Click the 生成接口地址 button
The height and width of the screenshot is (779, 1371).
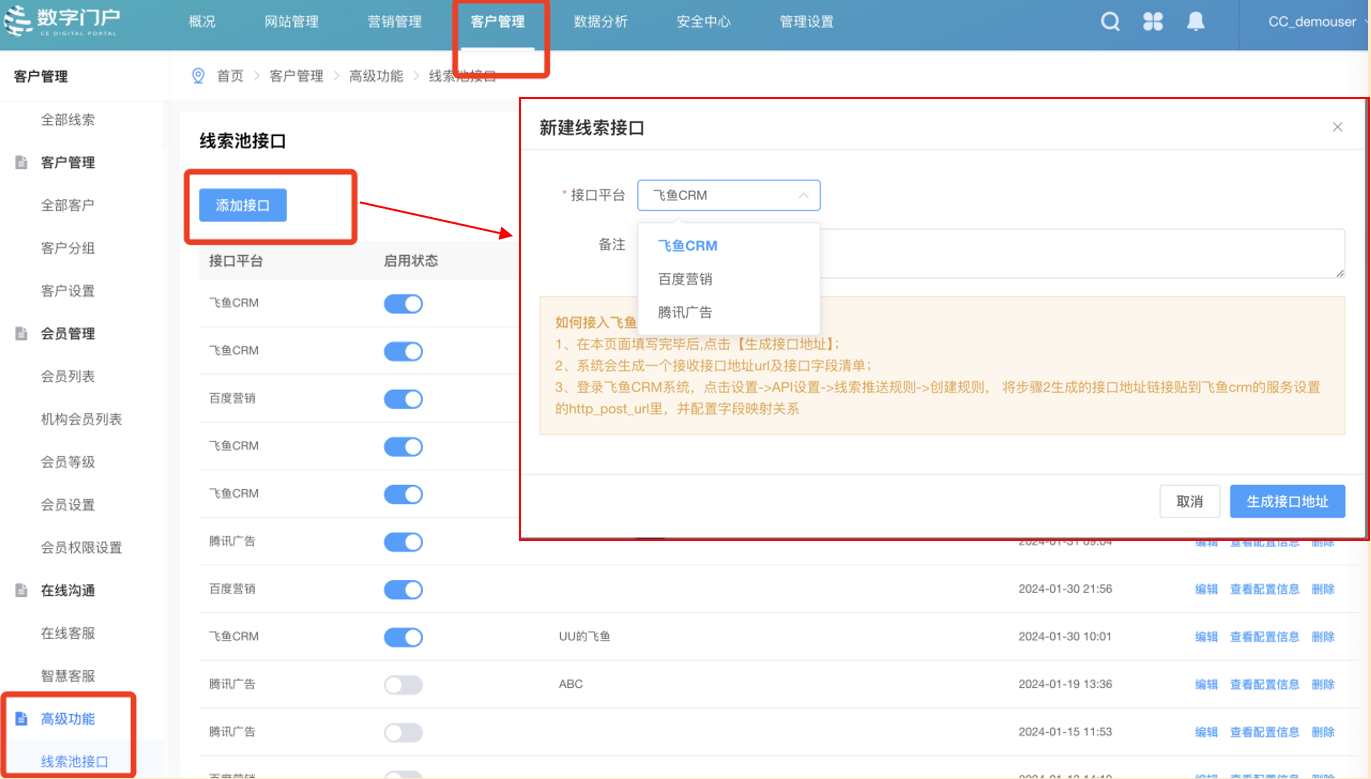(x=1287, y=501)
